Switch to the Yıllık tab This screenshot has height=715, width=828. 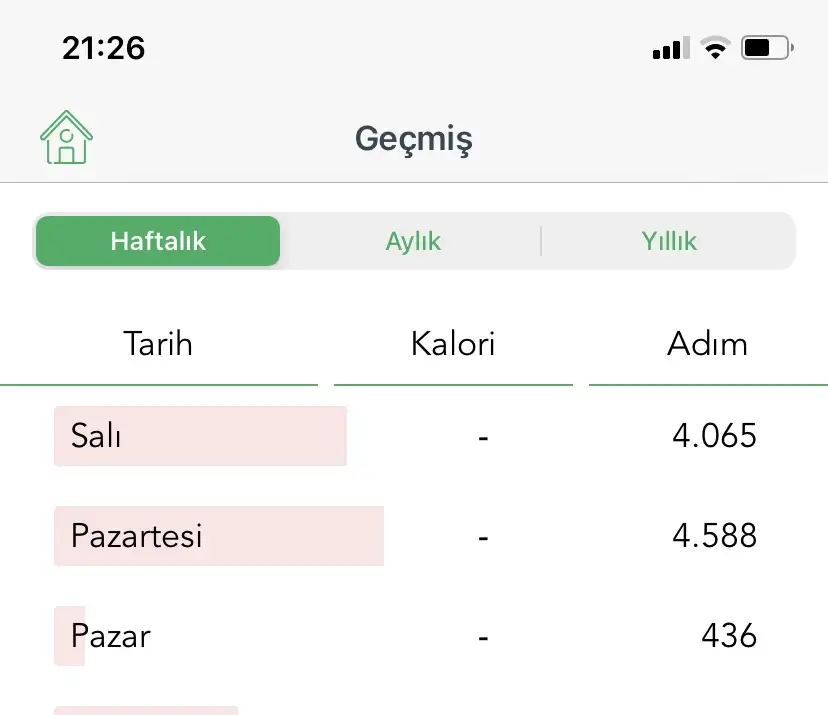pyautogui.click(x=669, y=241)
